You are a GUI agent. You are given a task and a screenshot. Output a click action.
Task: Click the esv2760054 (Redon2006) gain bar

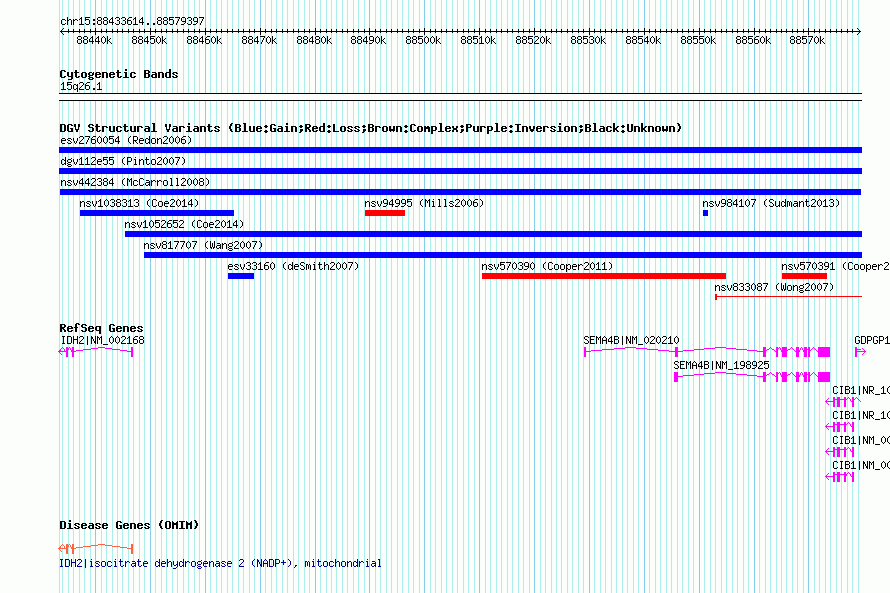tap(460, 150)
